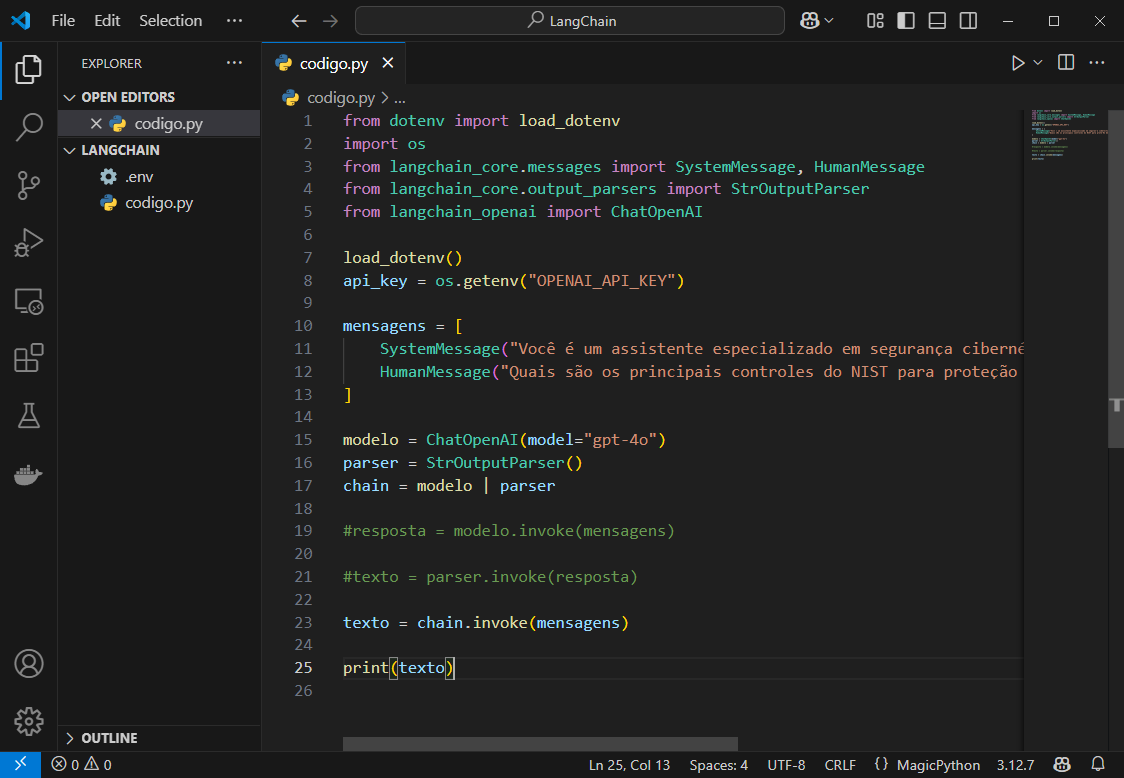Open the Search view in activity bar
Screen dimensions: 1124x778
click(29, 127)
